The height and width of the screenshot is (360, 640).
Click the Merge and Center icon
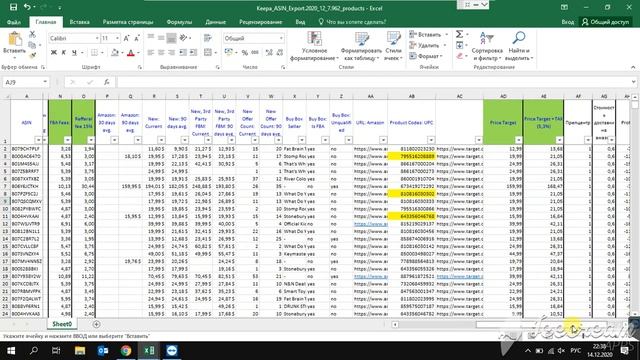click(208, 53)
